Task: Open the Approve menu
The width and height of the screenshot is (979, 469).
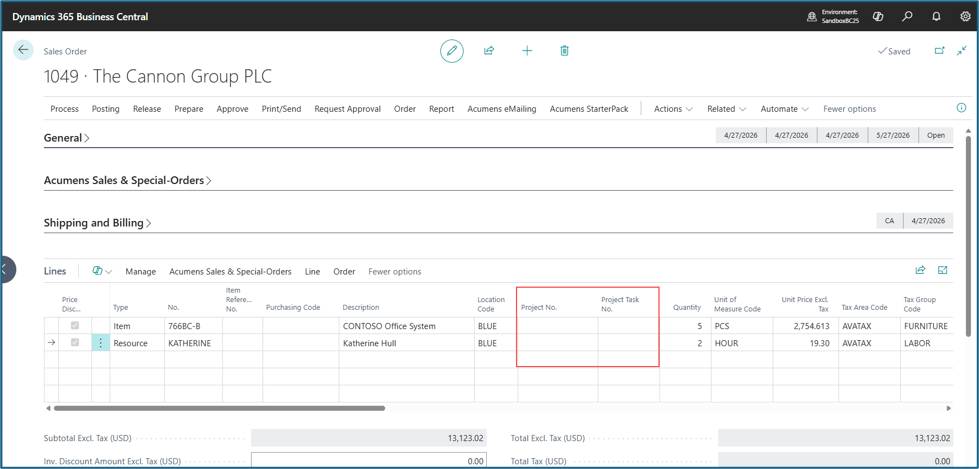Action: (232, 109)
